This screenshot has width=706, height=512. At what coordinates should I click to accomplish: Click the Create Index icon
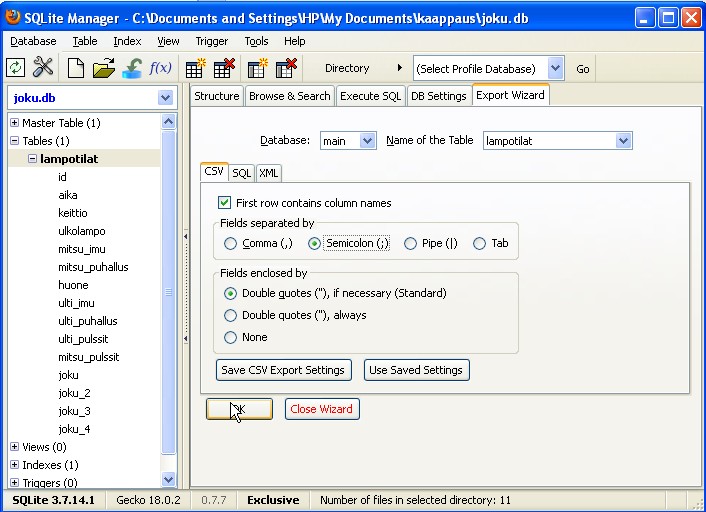tap(257, 68)
